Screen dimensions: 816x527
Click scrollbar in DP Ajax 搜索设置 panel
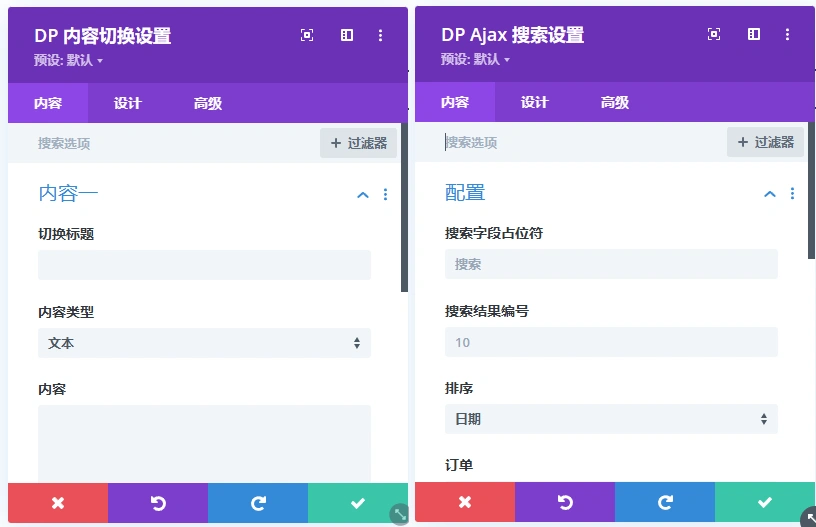(x=811, y=190)
